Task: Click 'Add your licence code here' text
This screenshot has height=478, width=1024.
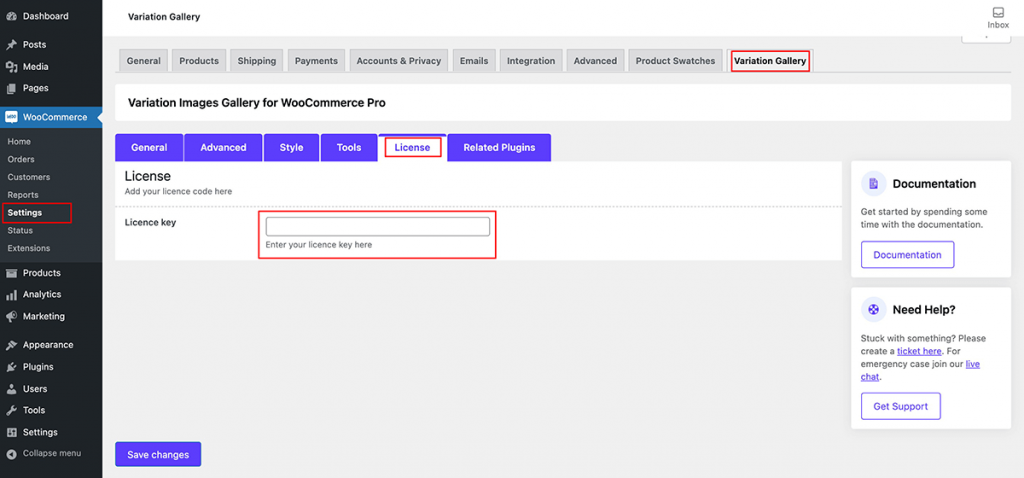Action: tap(178, 192)
